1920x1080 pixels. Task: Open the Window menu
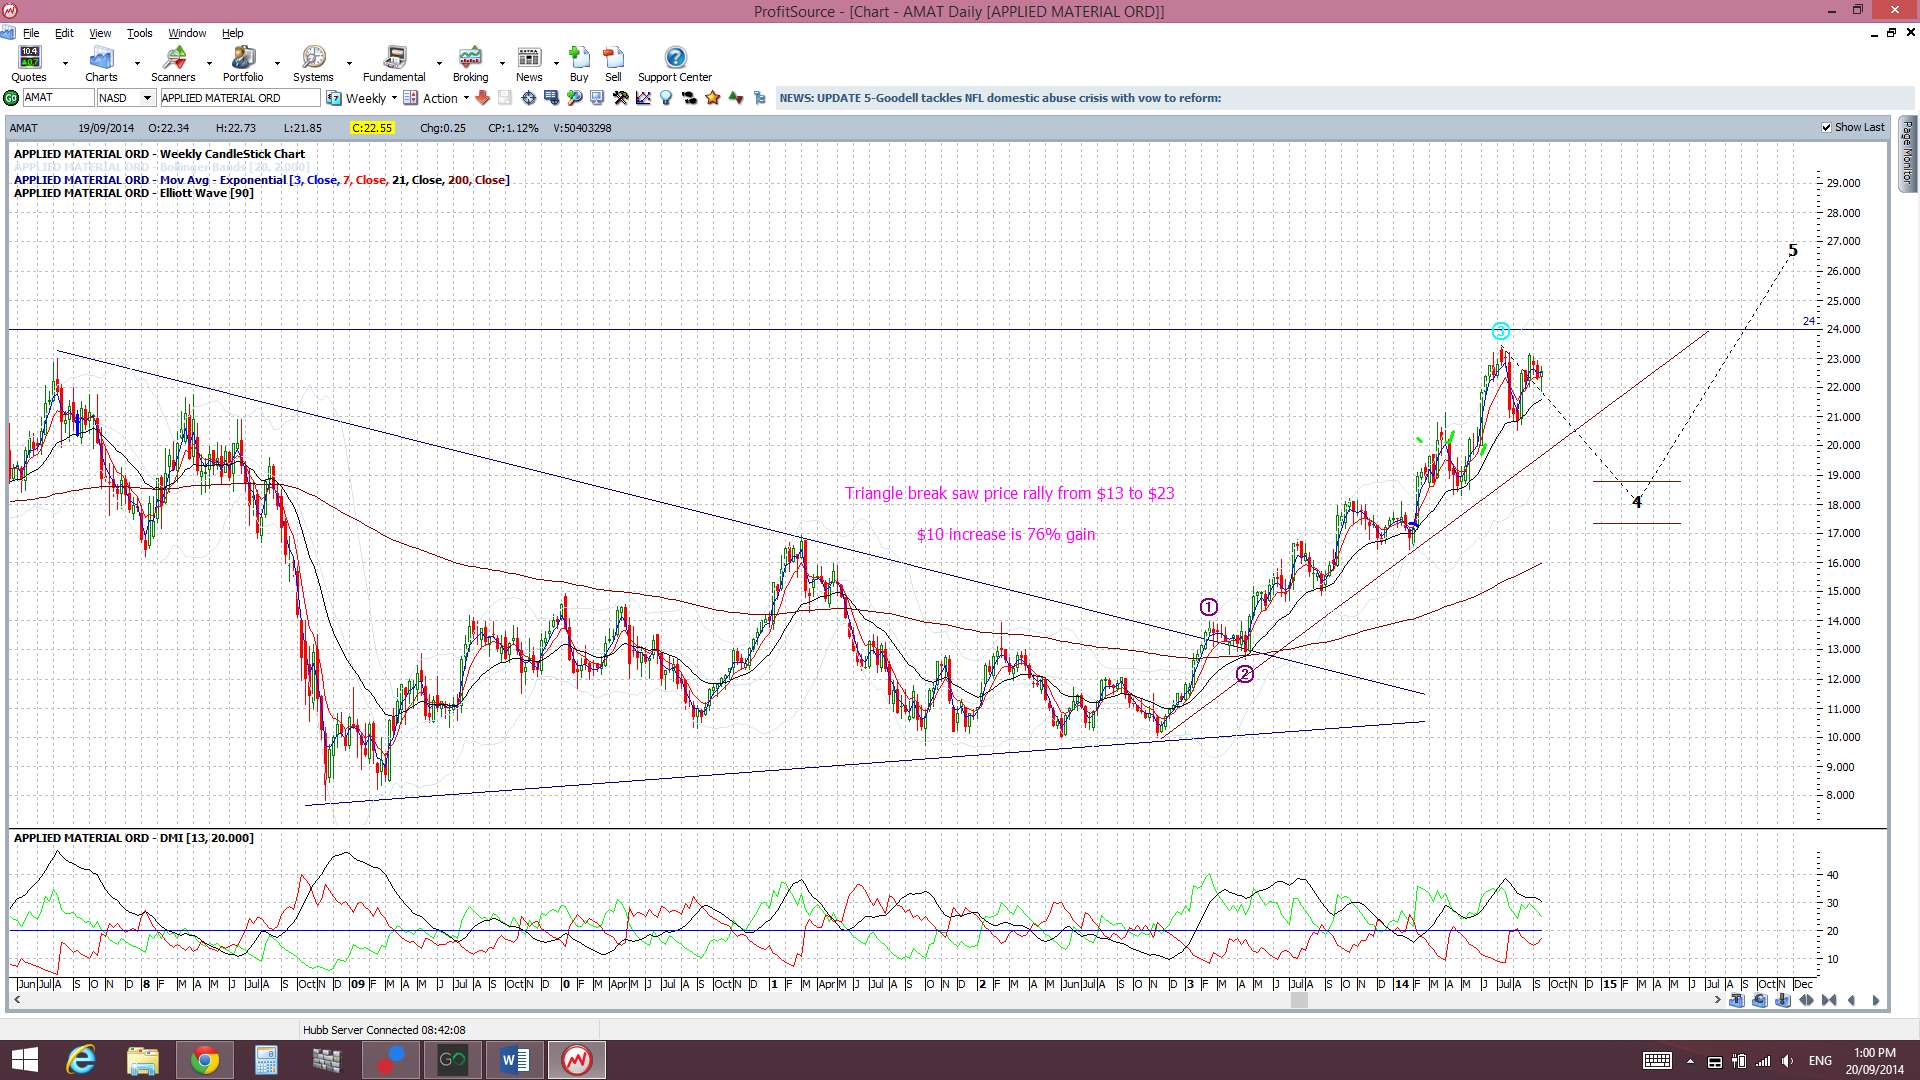click(187, 33)
